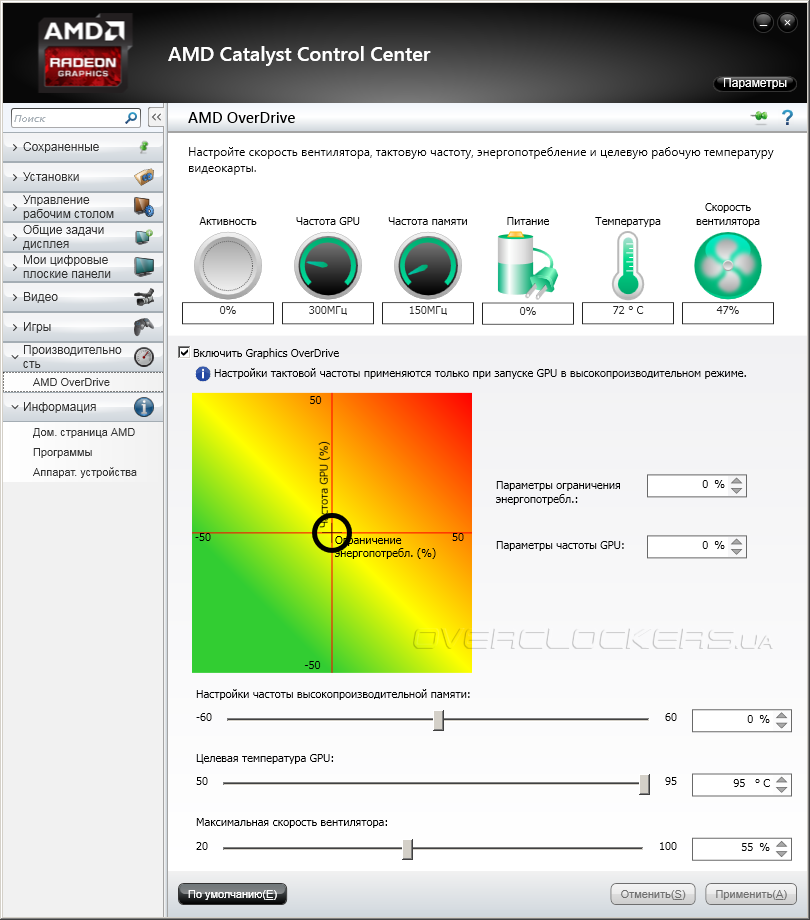Click Мои цифровые плоские панели icon

[x=144, y=266]
